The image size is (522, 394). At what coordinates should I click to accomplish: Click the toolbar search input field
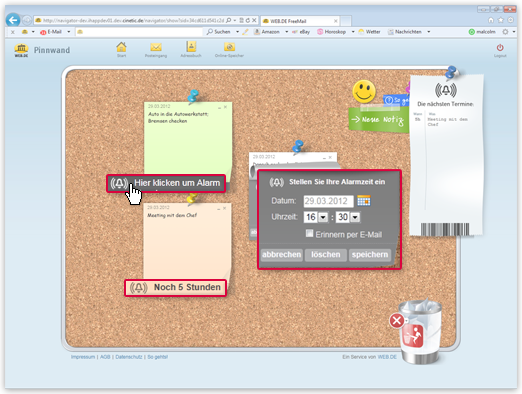tap(139, 32)
